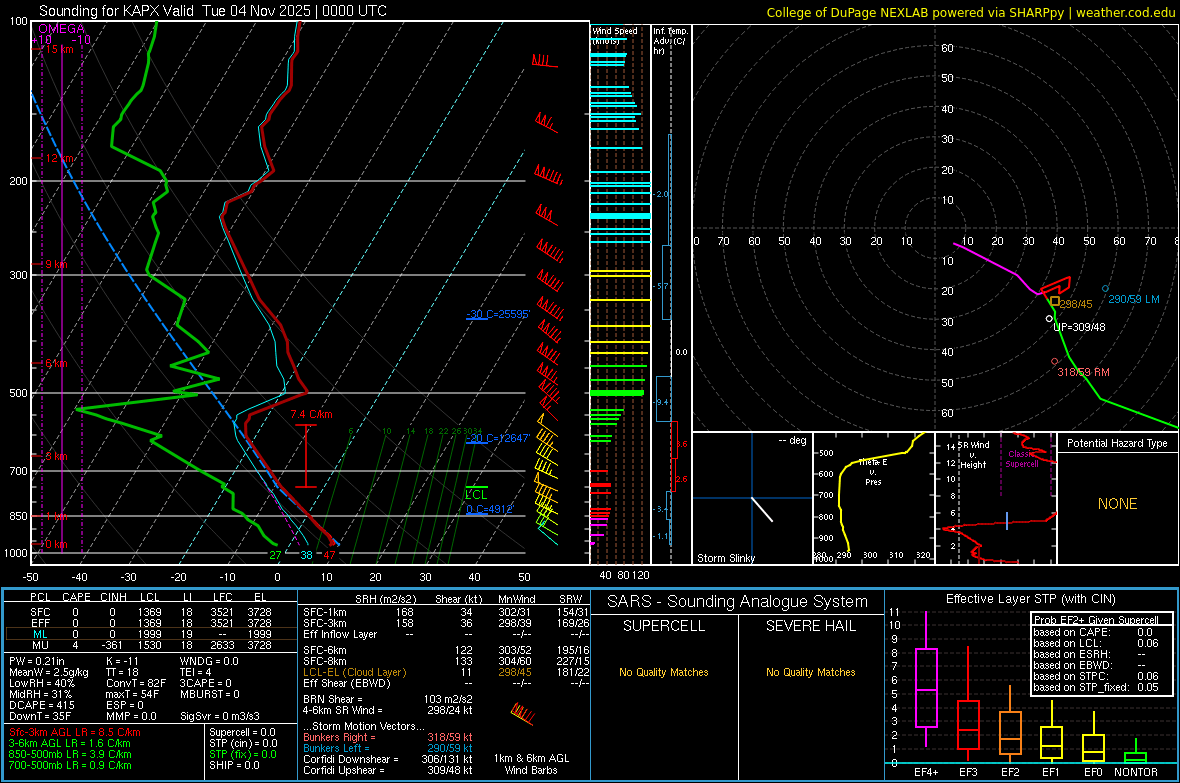The width and height of the screenshot is (1180, 783).
Task: Click the 'ConvT = 82F' value
Action: pos(136,684)
